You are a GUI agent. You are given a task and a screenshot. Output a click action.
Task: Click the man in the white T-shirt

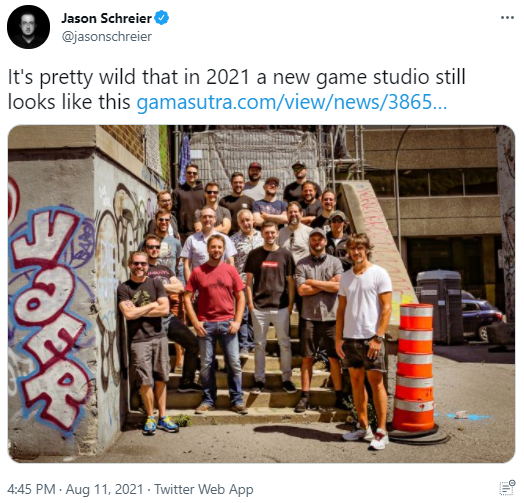[364, 339]
